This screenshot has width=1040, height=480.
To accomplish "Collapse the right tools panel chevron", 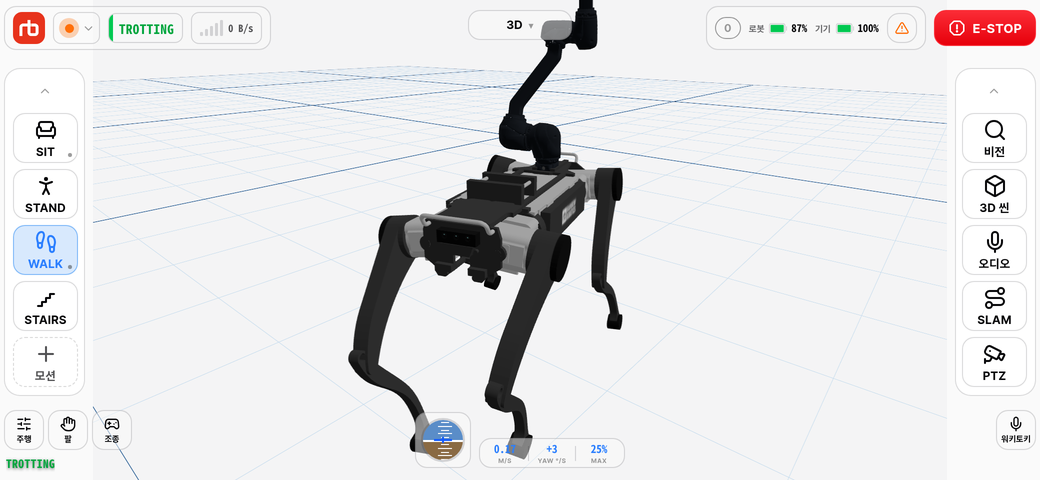I will (x=994, y=91).
